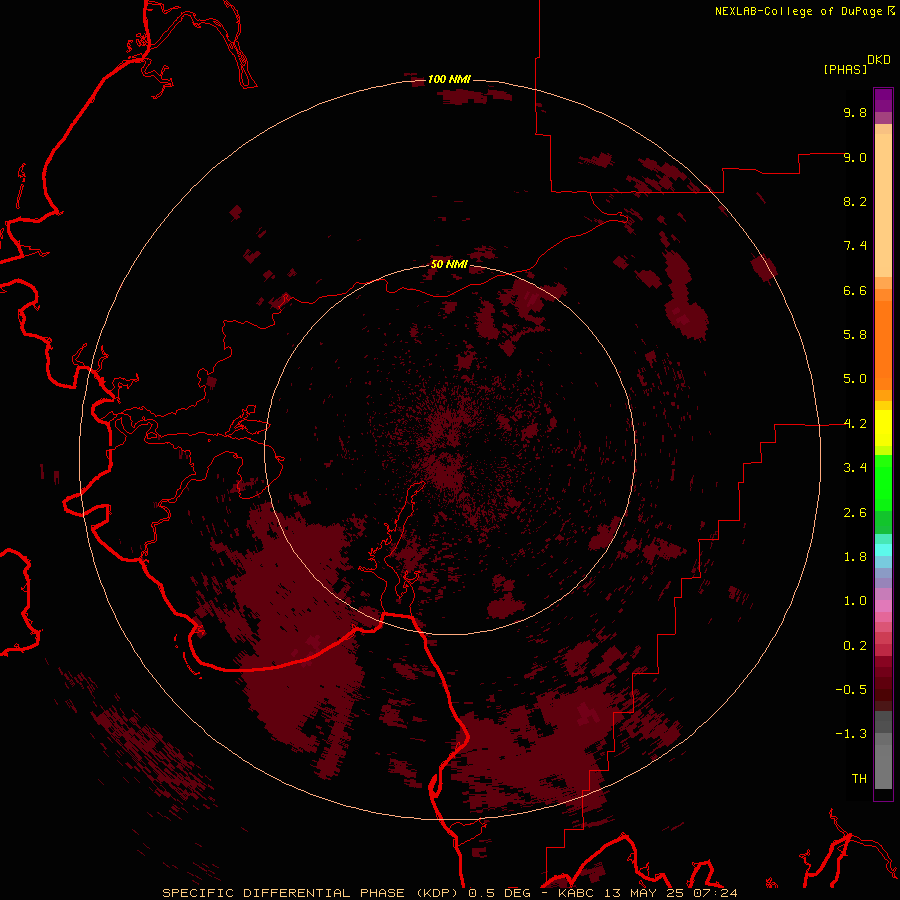This screenshot has width=900, height=900.
Task: Click the [PHAS] legend header
Action: point(845,69)
